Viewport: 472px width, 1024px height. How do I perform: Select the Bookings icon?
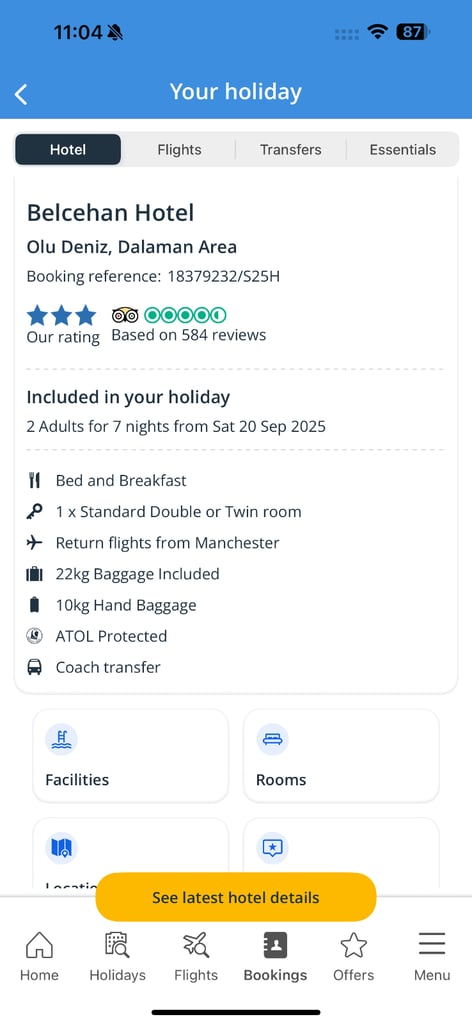click(x=275, y=944)
